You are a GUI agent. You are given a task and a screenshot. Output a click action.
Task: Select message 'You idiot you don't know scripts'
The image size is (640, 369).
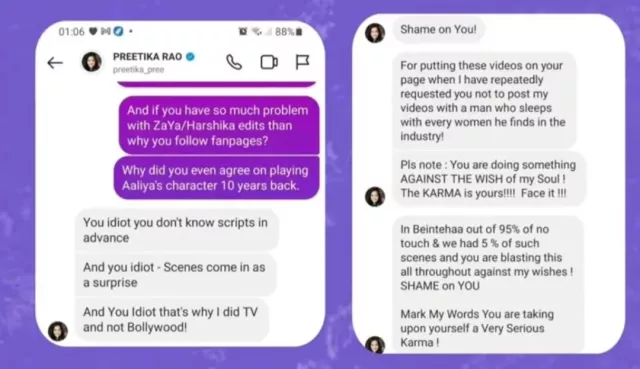(x=176, y=230)
